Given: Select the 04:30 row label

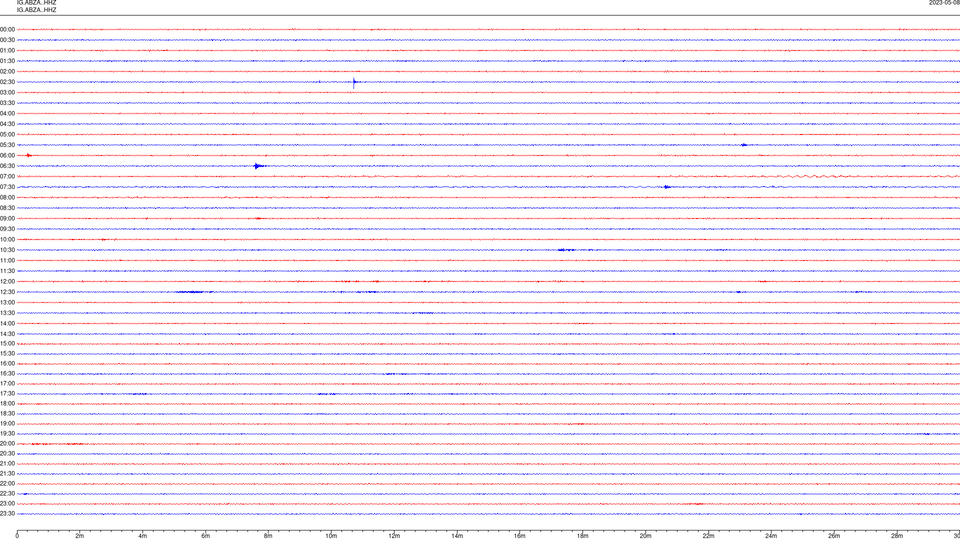Looking at the screenshot, I should coord(7,124).
